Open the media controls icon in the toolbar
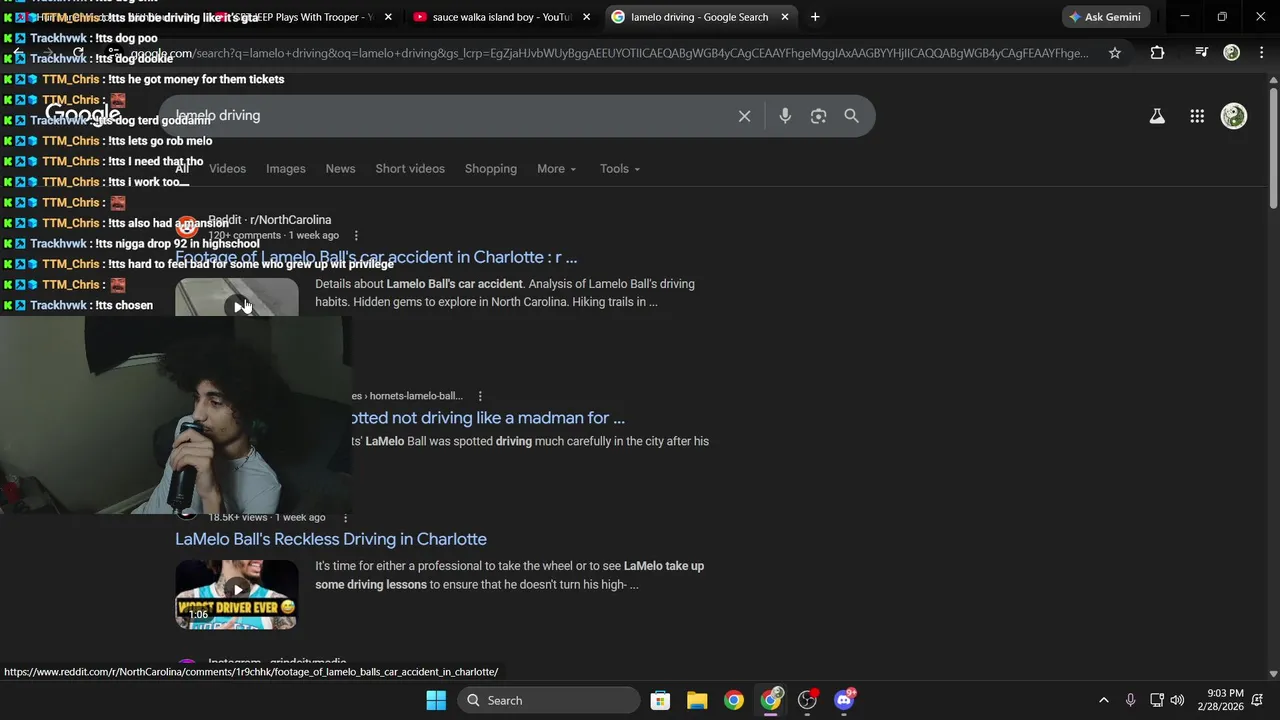Screen dimensions: 1280x720 click(1201, 53)
